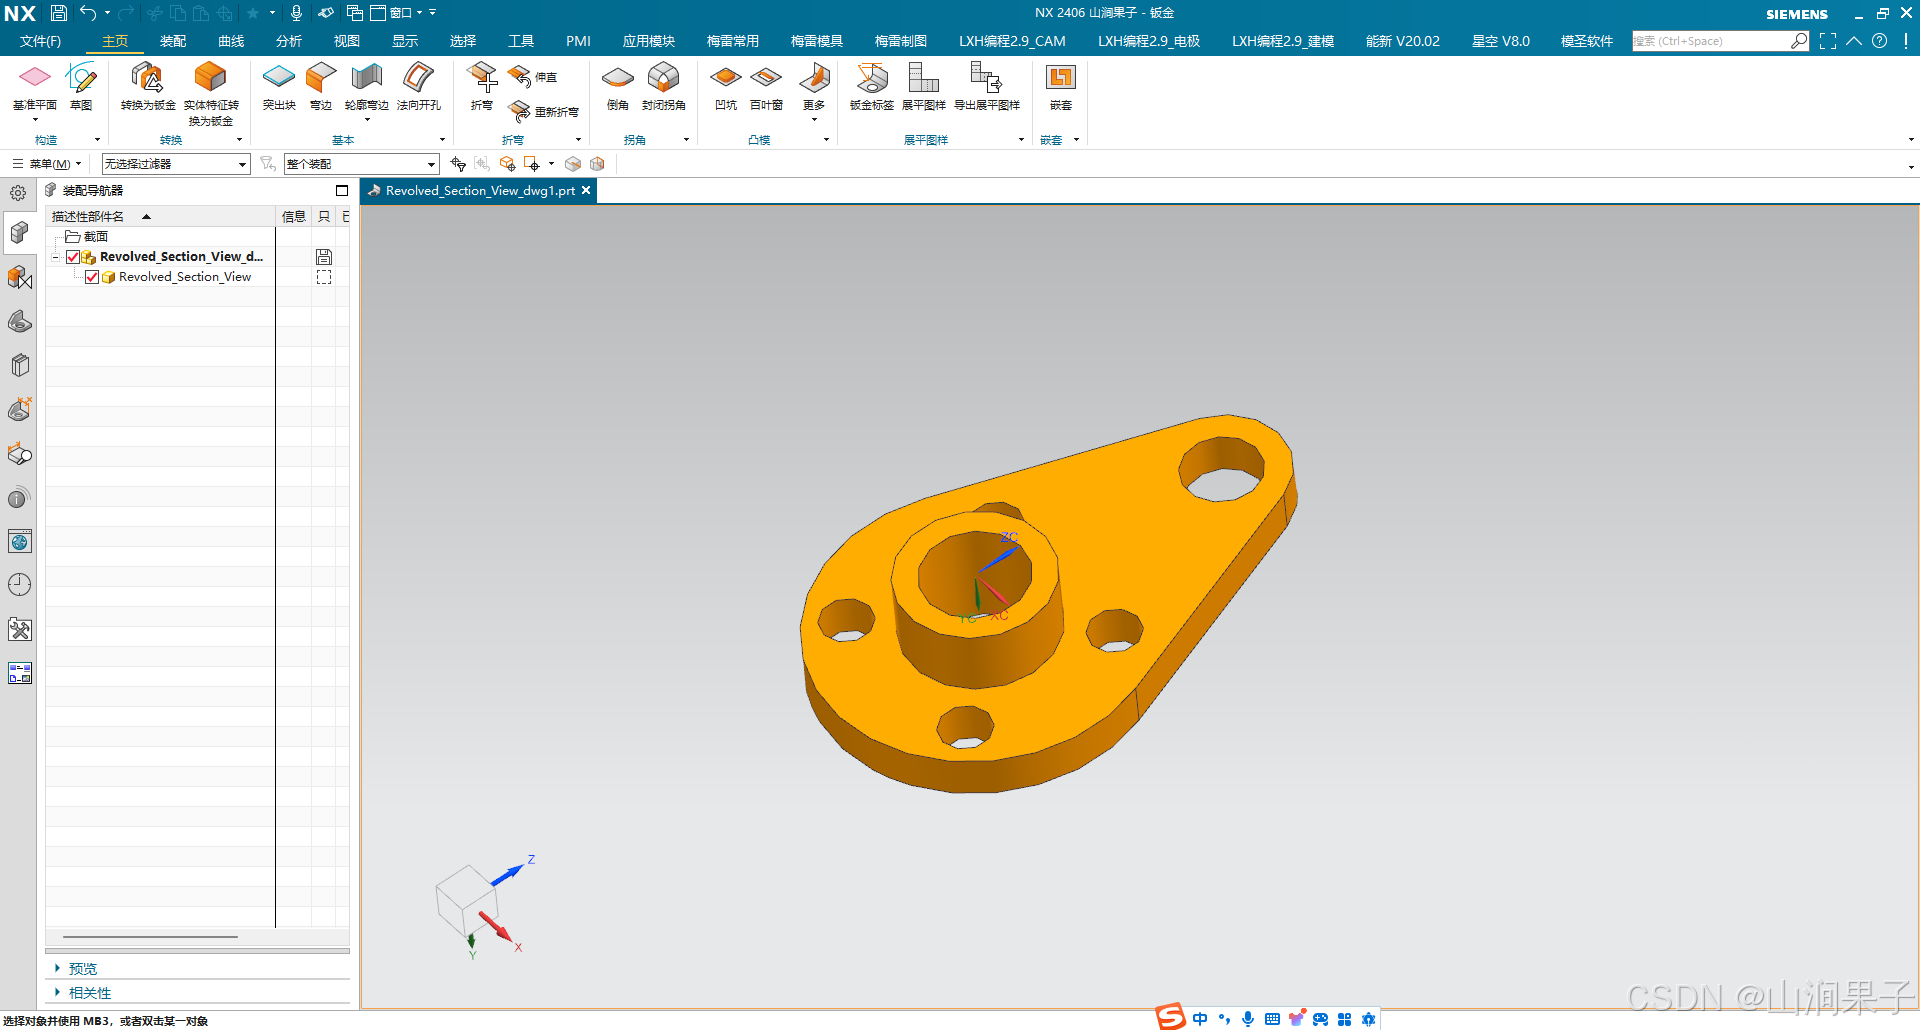Open the 整个装配 selection scope dropdown
This screenshot has width=1920, height=1030.
[x=362, y=164]
